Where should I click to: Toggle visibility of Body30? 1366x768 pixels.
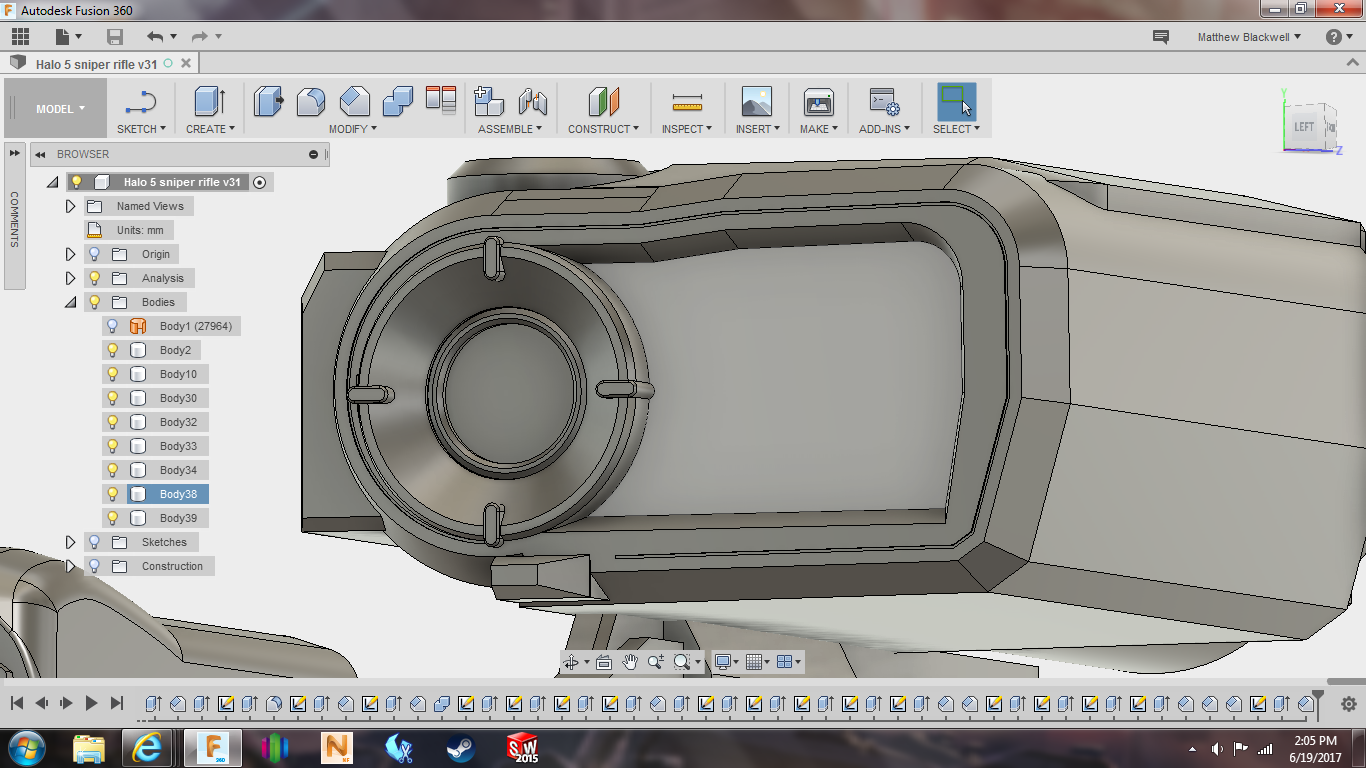click(x=113, y=398)
